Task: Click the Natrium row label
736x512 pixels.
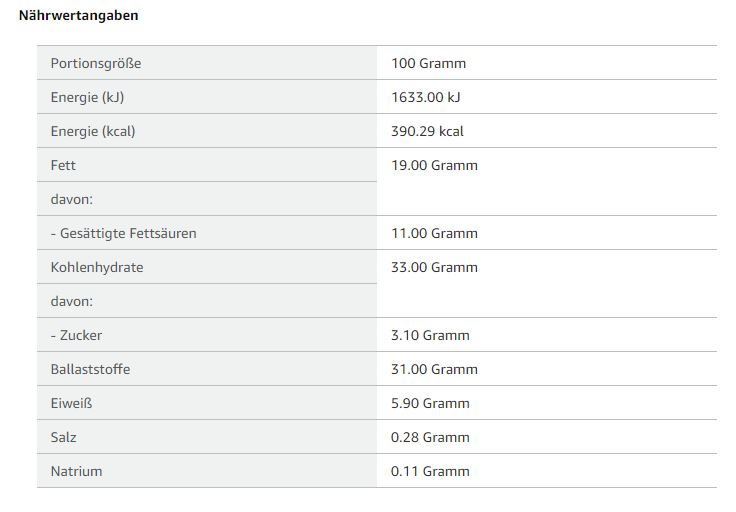Action: pos(76,471)
